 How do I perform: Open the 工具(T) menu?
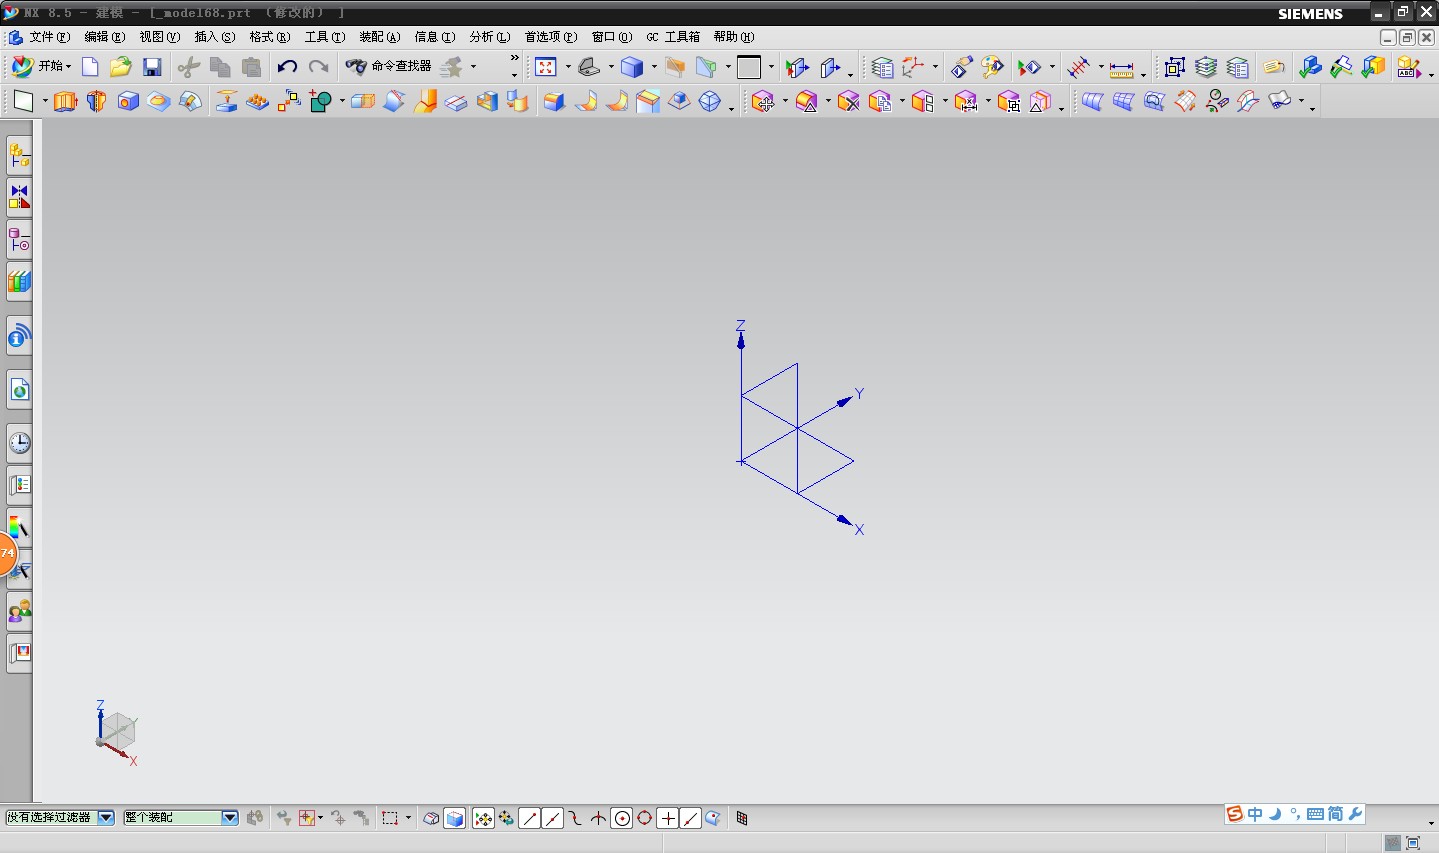pyautogui.click(x=324, y=37)
